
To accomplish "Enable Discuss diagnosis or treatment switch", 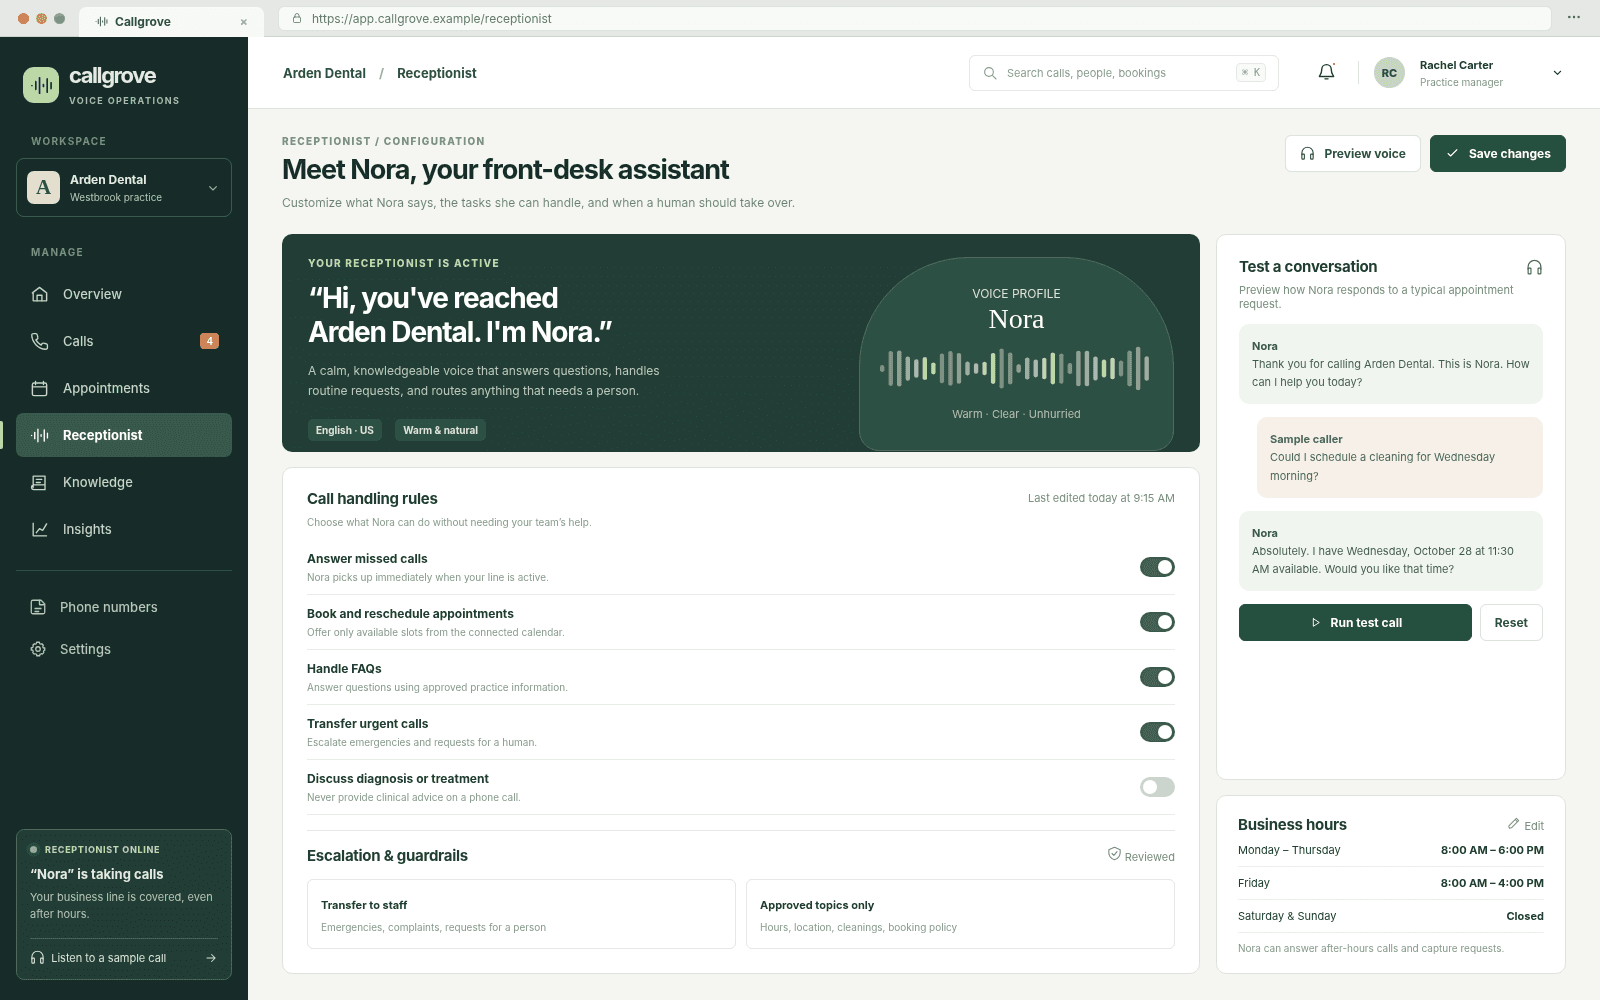I will [x=1157, y=787].
